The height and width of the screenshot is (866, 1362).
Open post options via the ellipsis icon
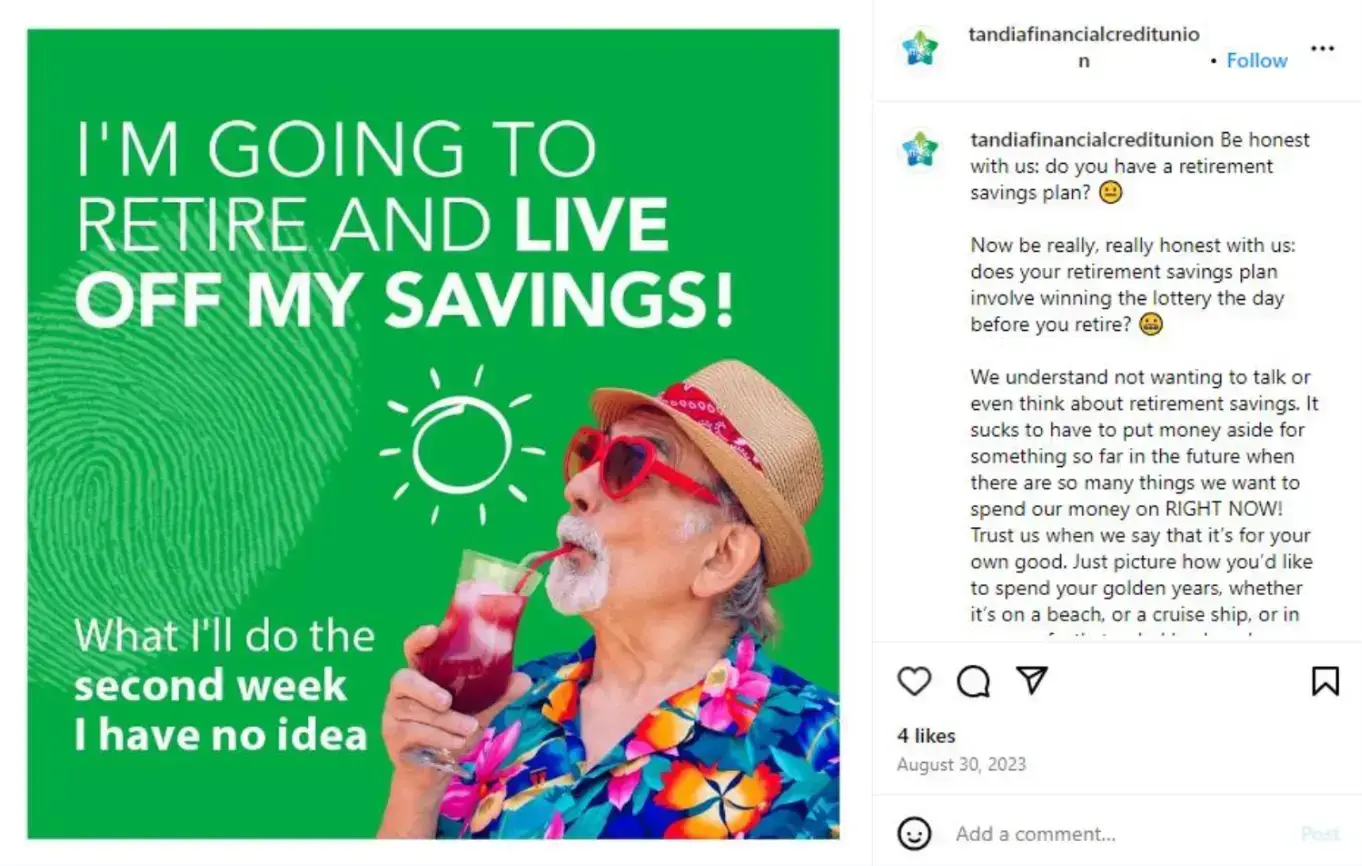(1323, 47)
